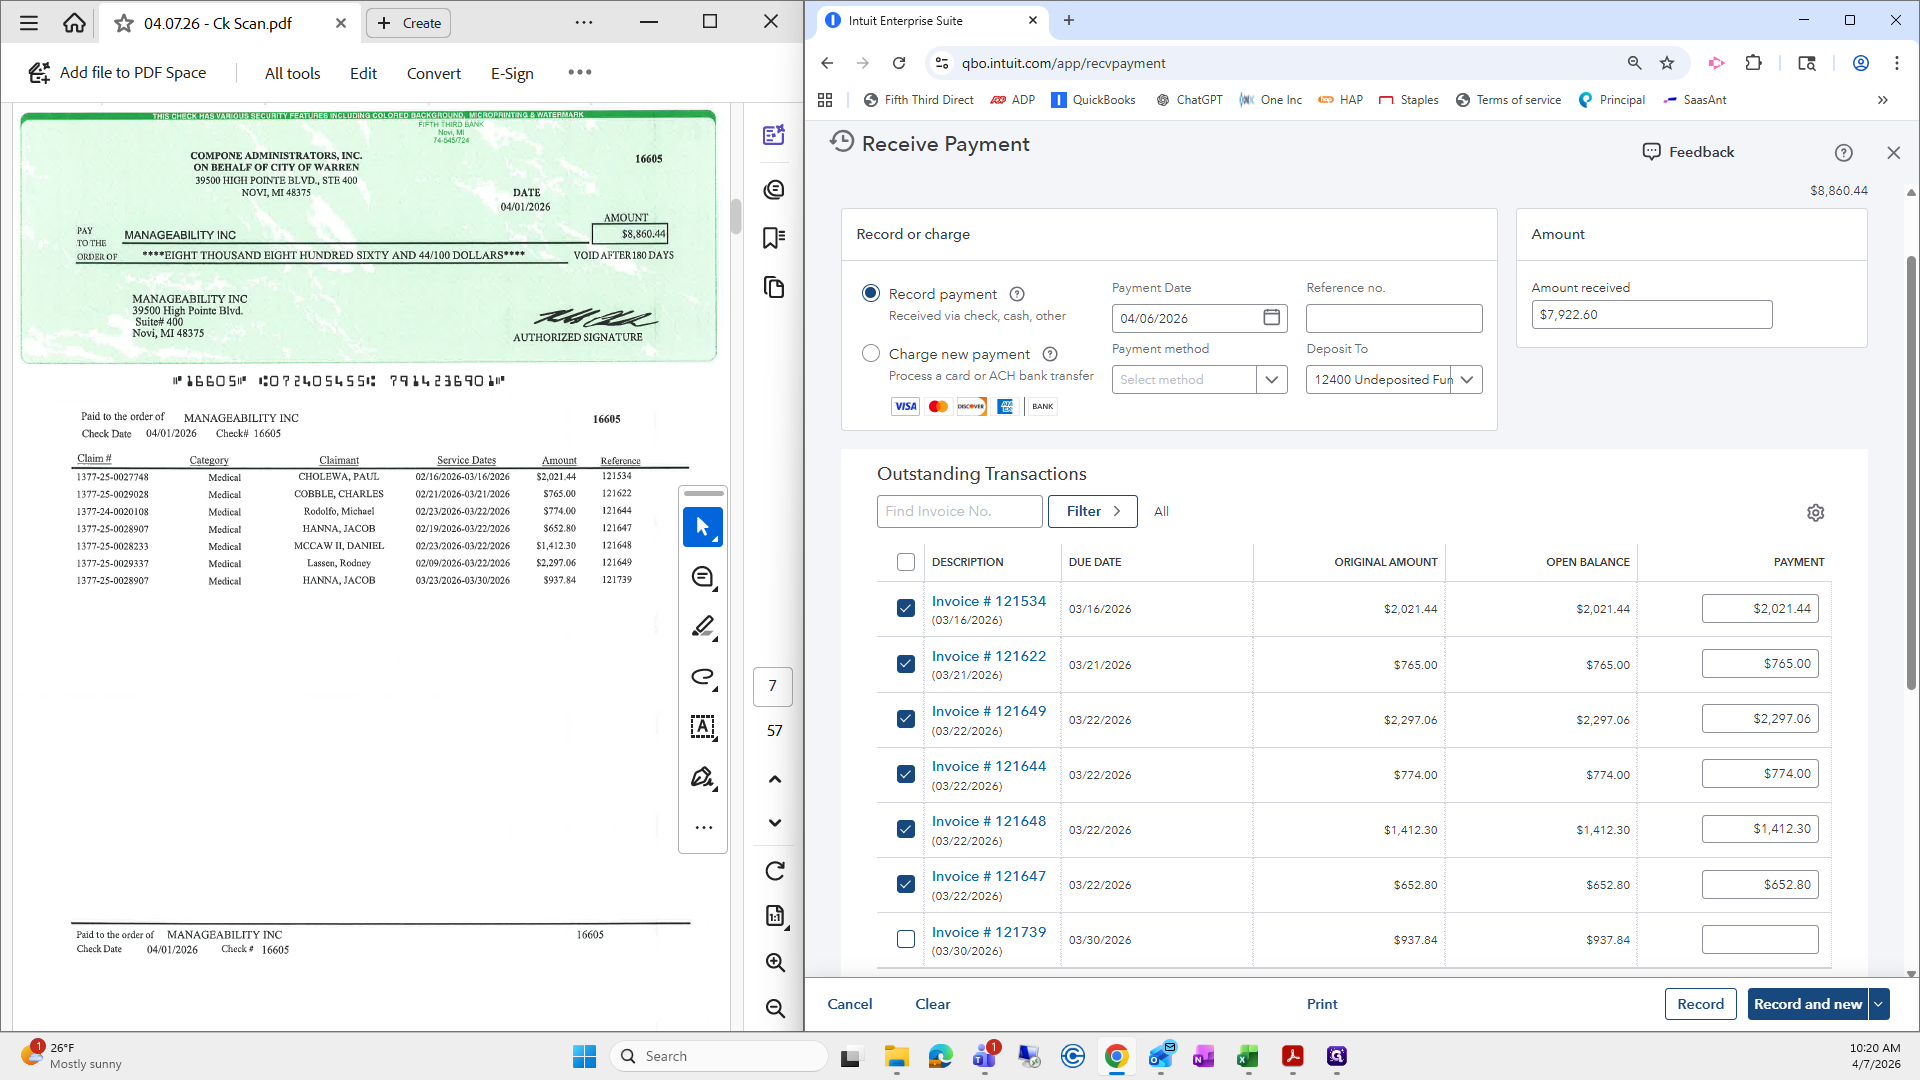
Task: Open the Payment Date calendar picker
Action: (x=1271, y=317)
